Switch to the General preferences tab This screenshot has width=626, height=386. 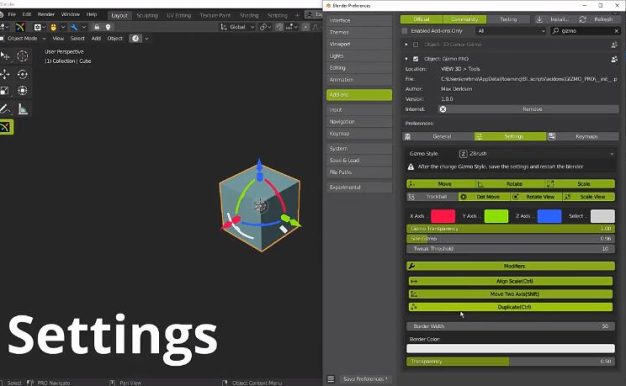tap(438, 137)
